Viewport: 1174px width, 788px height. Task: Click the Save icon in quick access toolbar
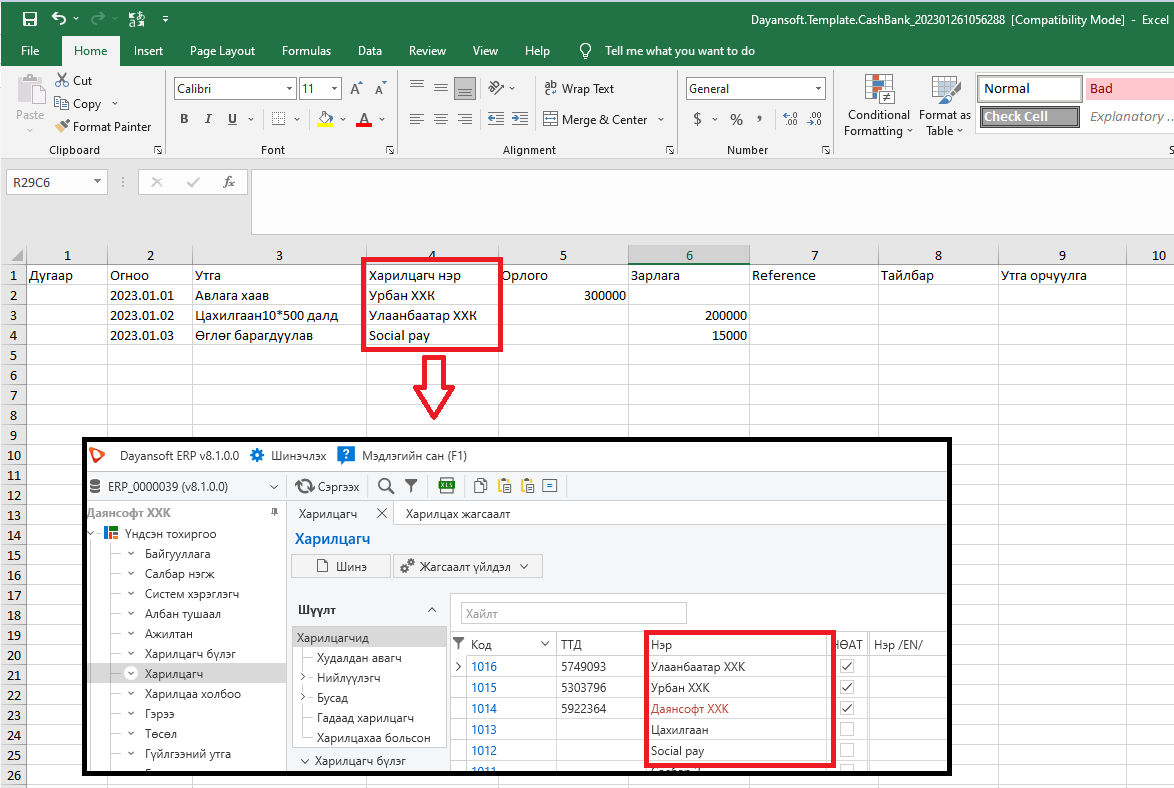(29, 19)
